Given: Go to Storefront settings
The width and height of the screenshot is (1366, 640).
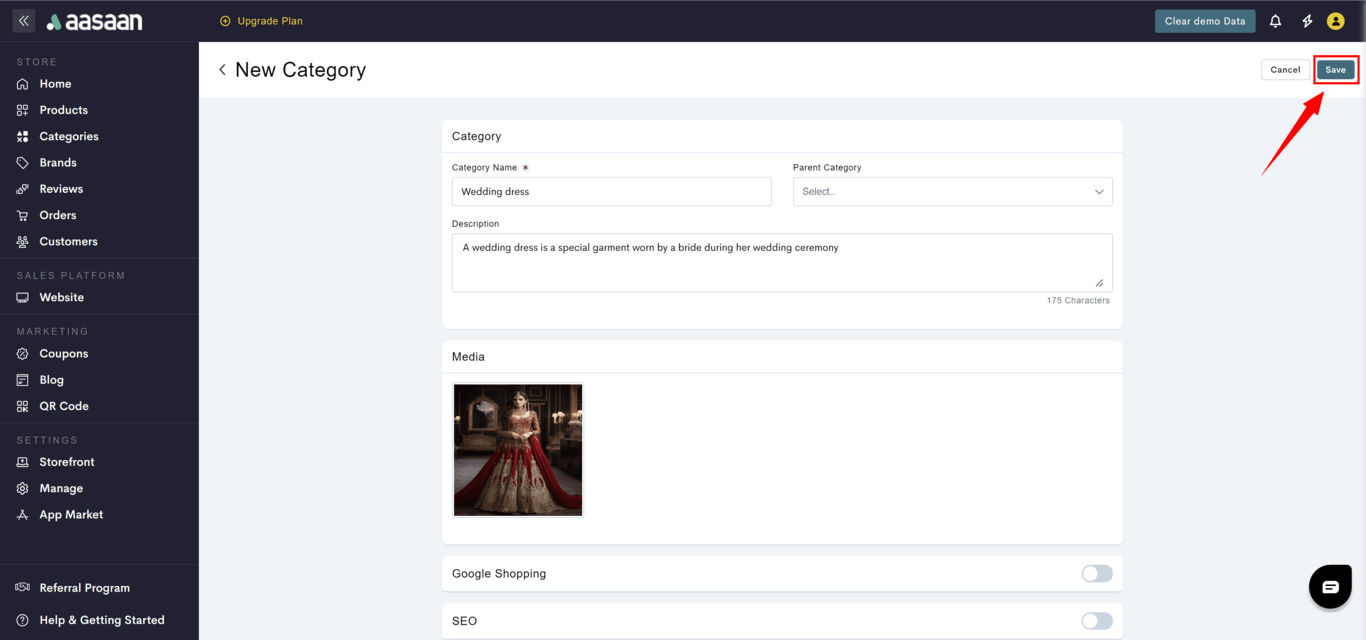Looking at the screenshot, I should click(x=66, y=462).
